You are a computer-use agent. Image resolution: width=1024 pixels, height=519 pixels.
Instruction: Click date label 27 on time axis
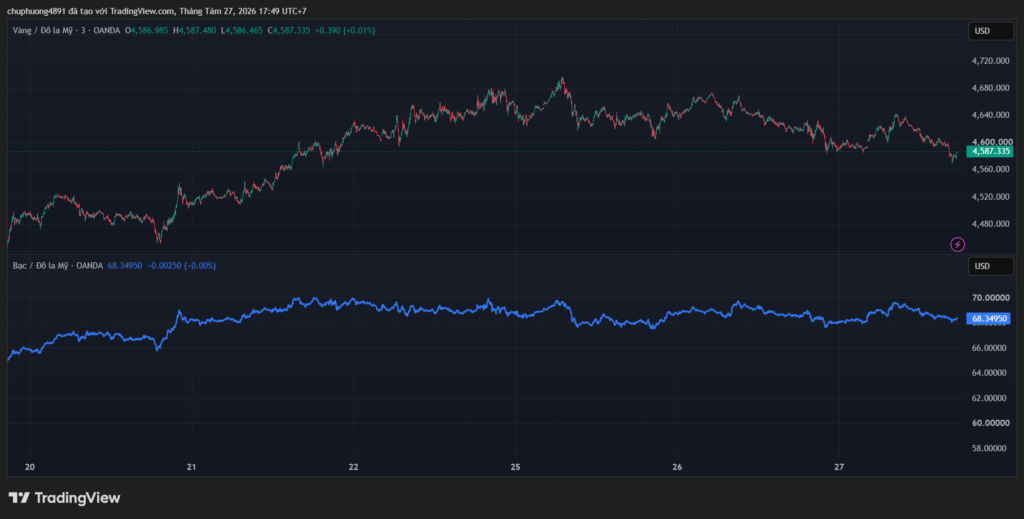[839, 467]
